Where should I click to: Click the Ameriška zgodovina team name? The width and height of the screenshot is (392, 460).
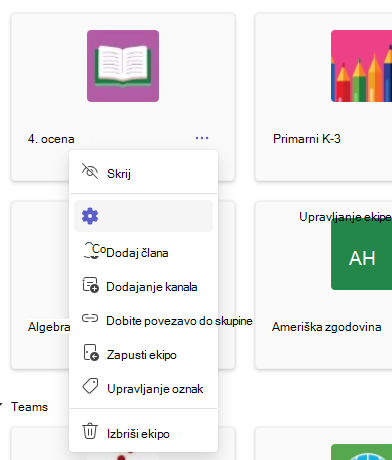327,327
